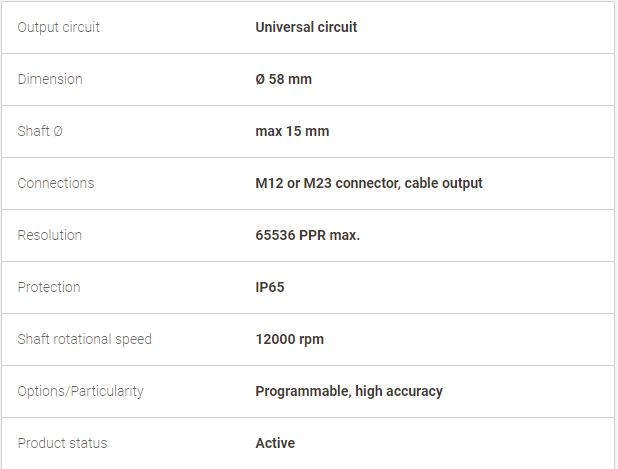618x469 pixels.
Task: Select the 'Dimension' row label
Action: pyautogui.click(x=50, y=79)
